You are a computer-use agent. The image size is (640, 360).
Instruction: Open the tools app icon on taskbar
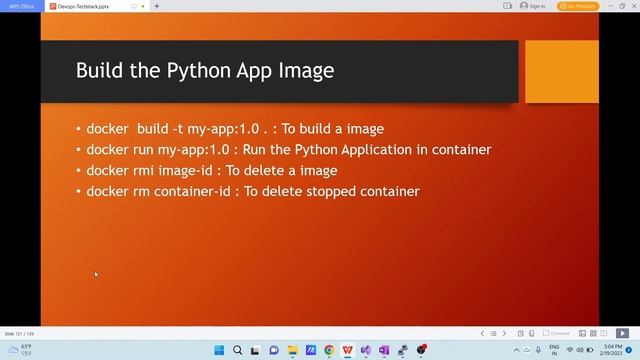[402, 350]
